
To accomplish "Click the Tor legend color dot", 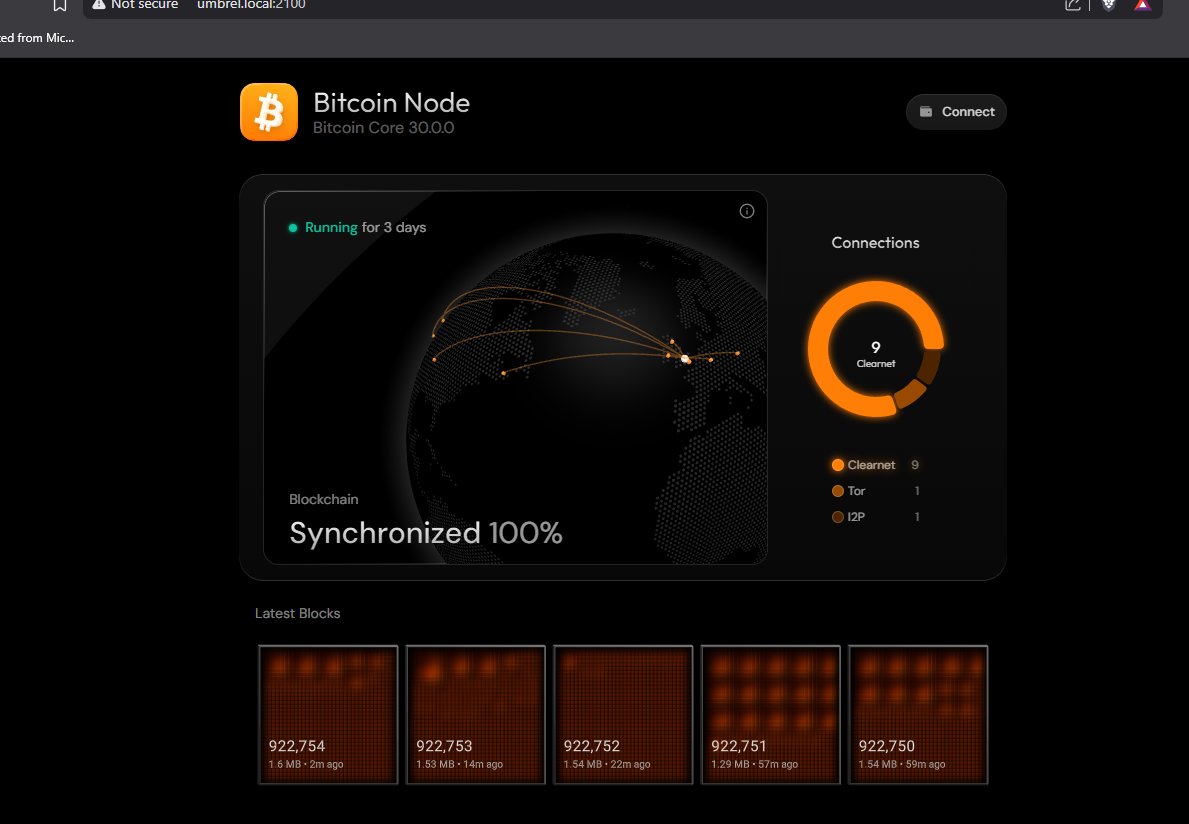I will pyautogui.click(x=838, y=490).
